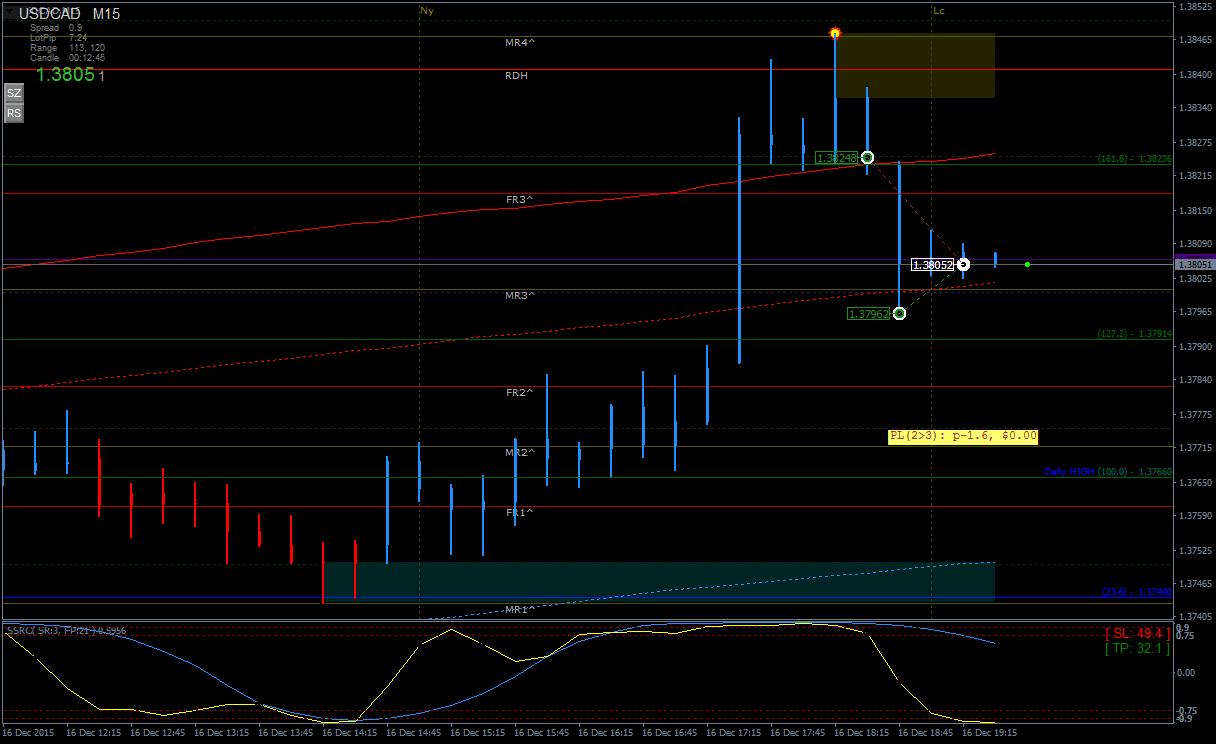Click the (161.8) - 1.38236 Fibonacci label
Image resolution: width=1216 pixels, height=744 pixels.
pyautogui.click(x=1134, y=159)
